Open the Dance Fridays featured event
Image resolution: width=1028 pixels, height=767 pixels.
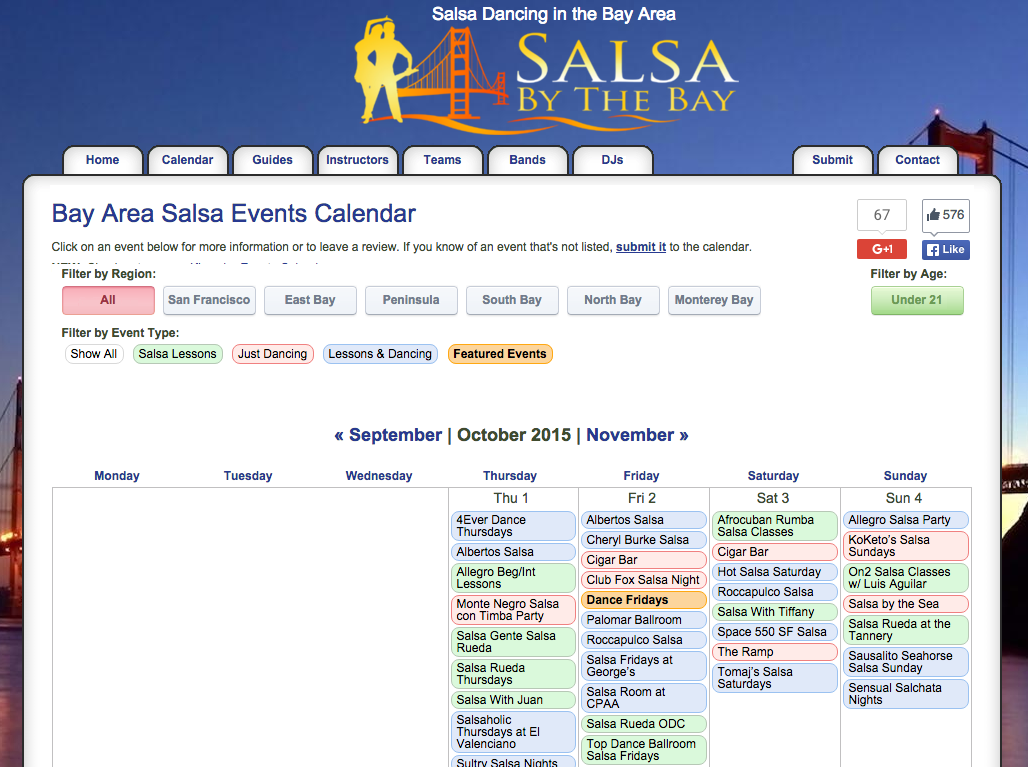643,600
